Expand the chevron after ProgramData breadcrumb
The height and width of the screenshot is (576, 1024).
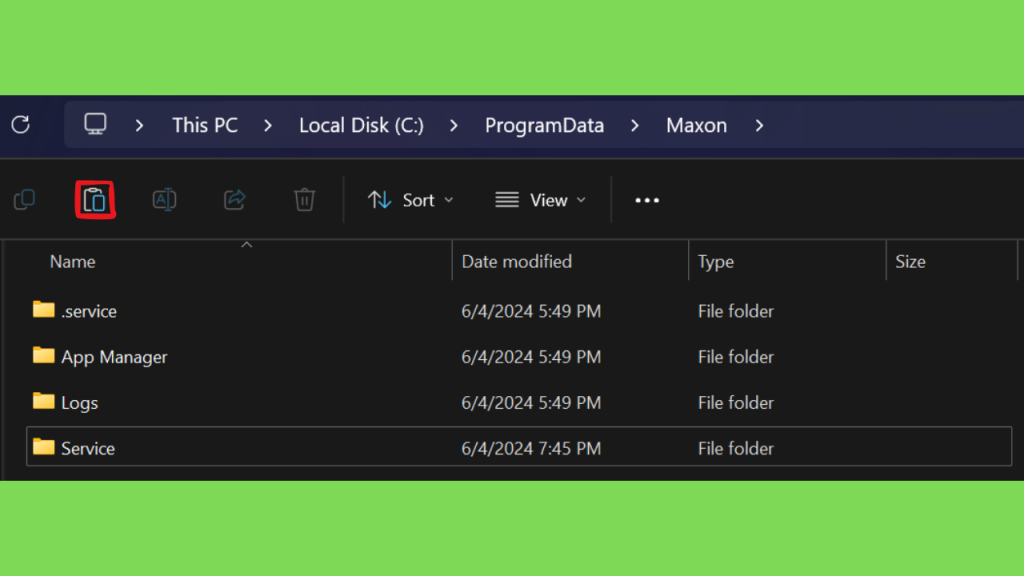(x=635, y=125)
